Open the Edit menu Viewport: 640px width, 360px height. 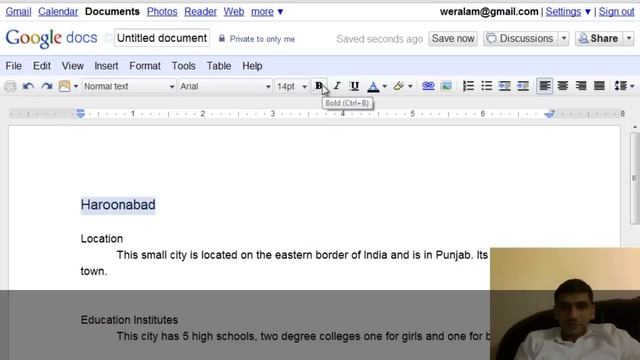point(42,66)
